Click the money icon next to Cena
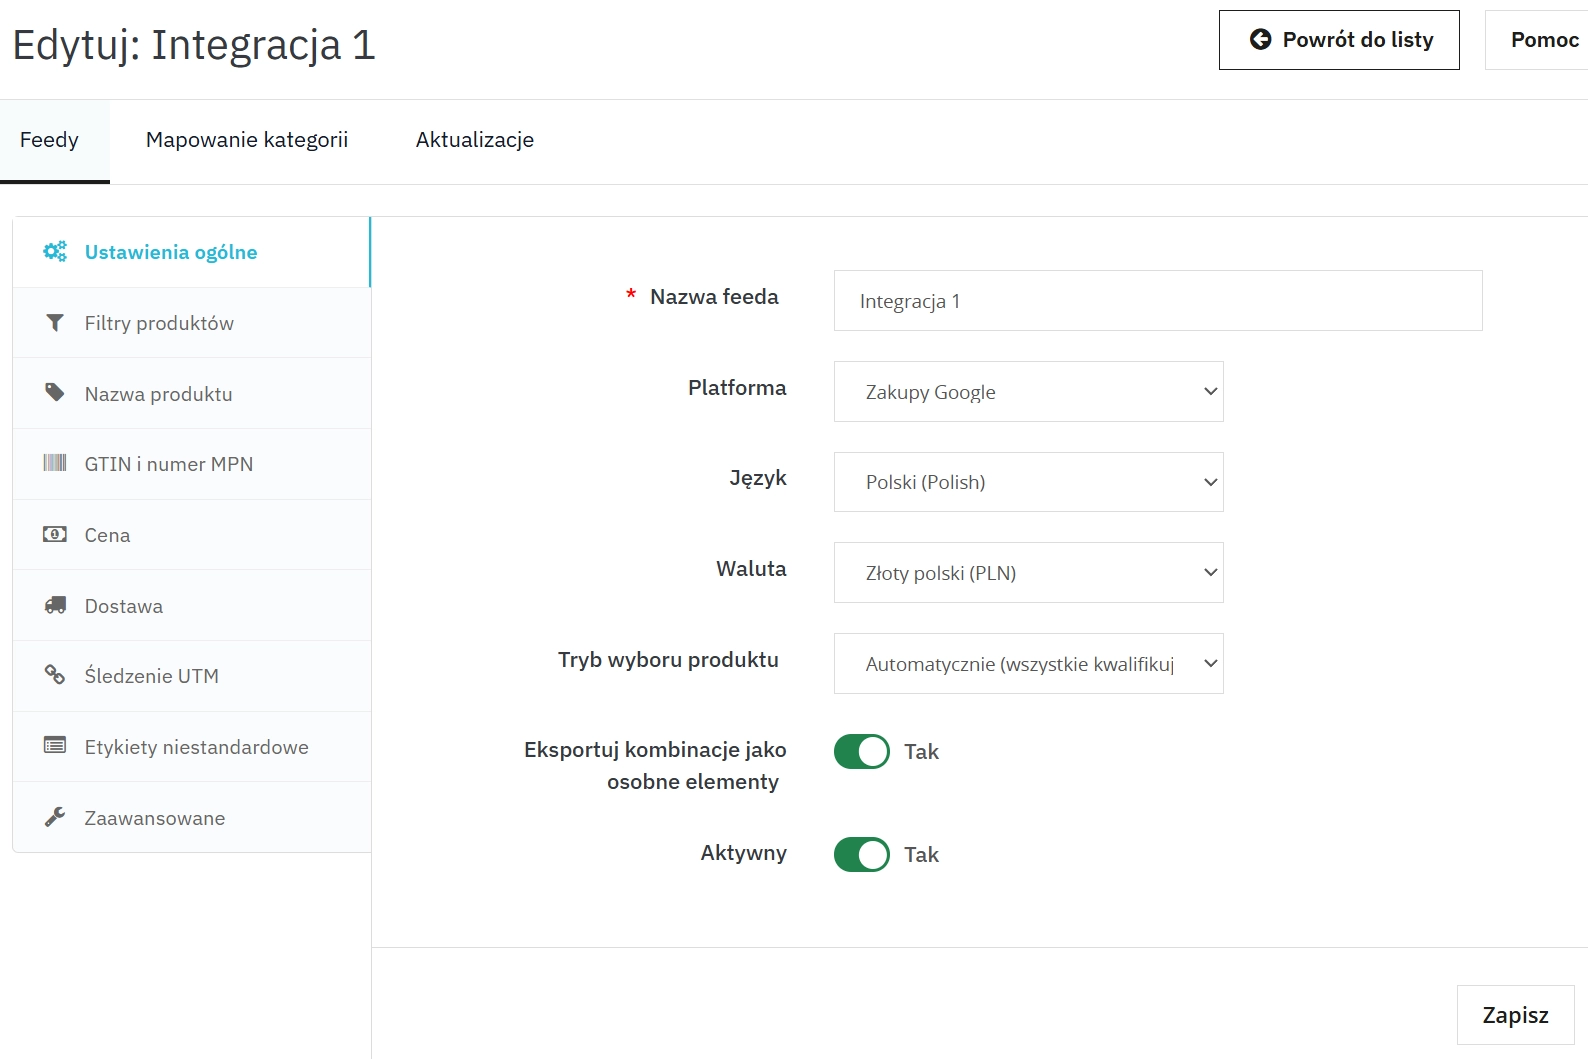Image resolution: width=1588 pixels, height=1059 pixels. coord(55,534)
